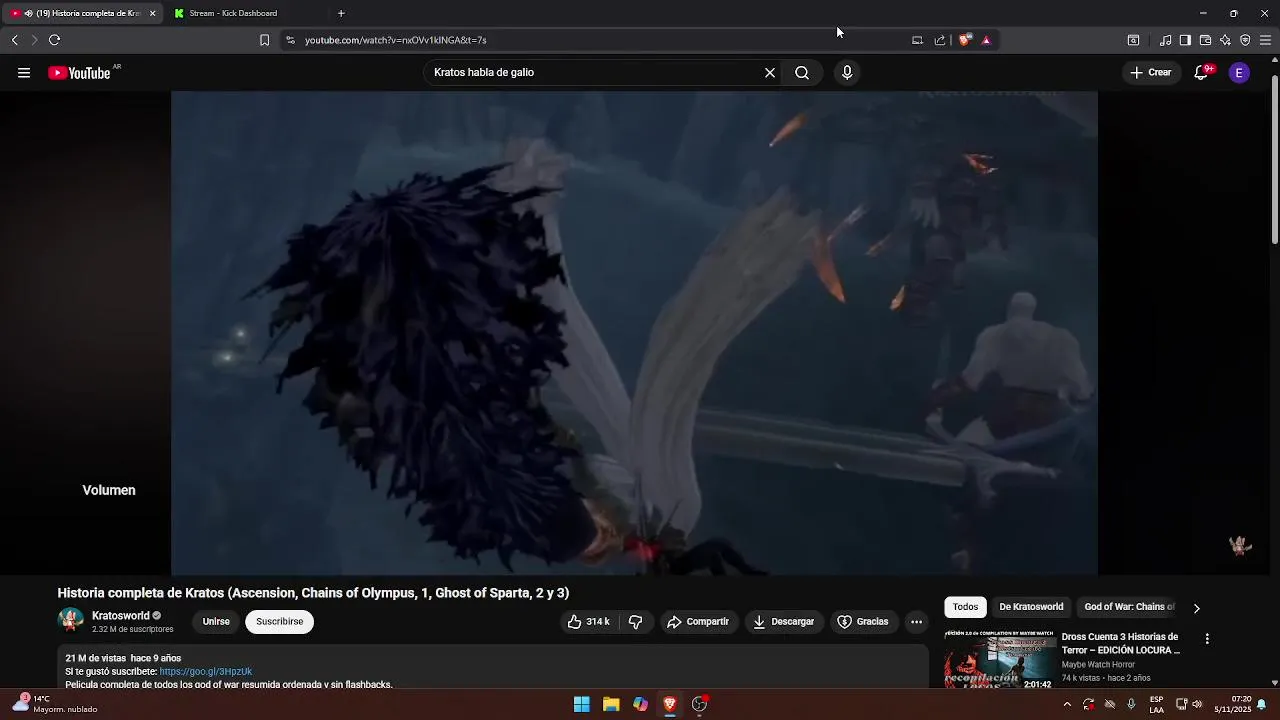Image resolution: width=1280 pixels, height=720 pixels.
Task: Open the Windows Start menu
Action: pos(581,704)
